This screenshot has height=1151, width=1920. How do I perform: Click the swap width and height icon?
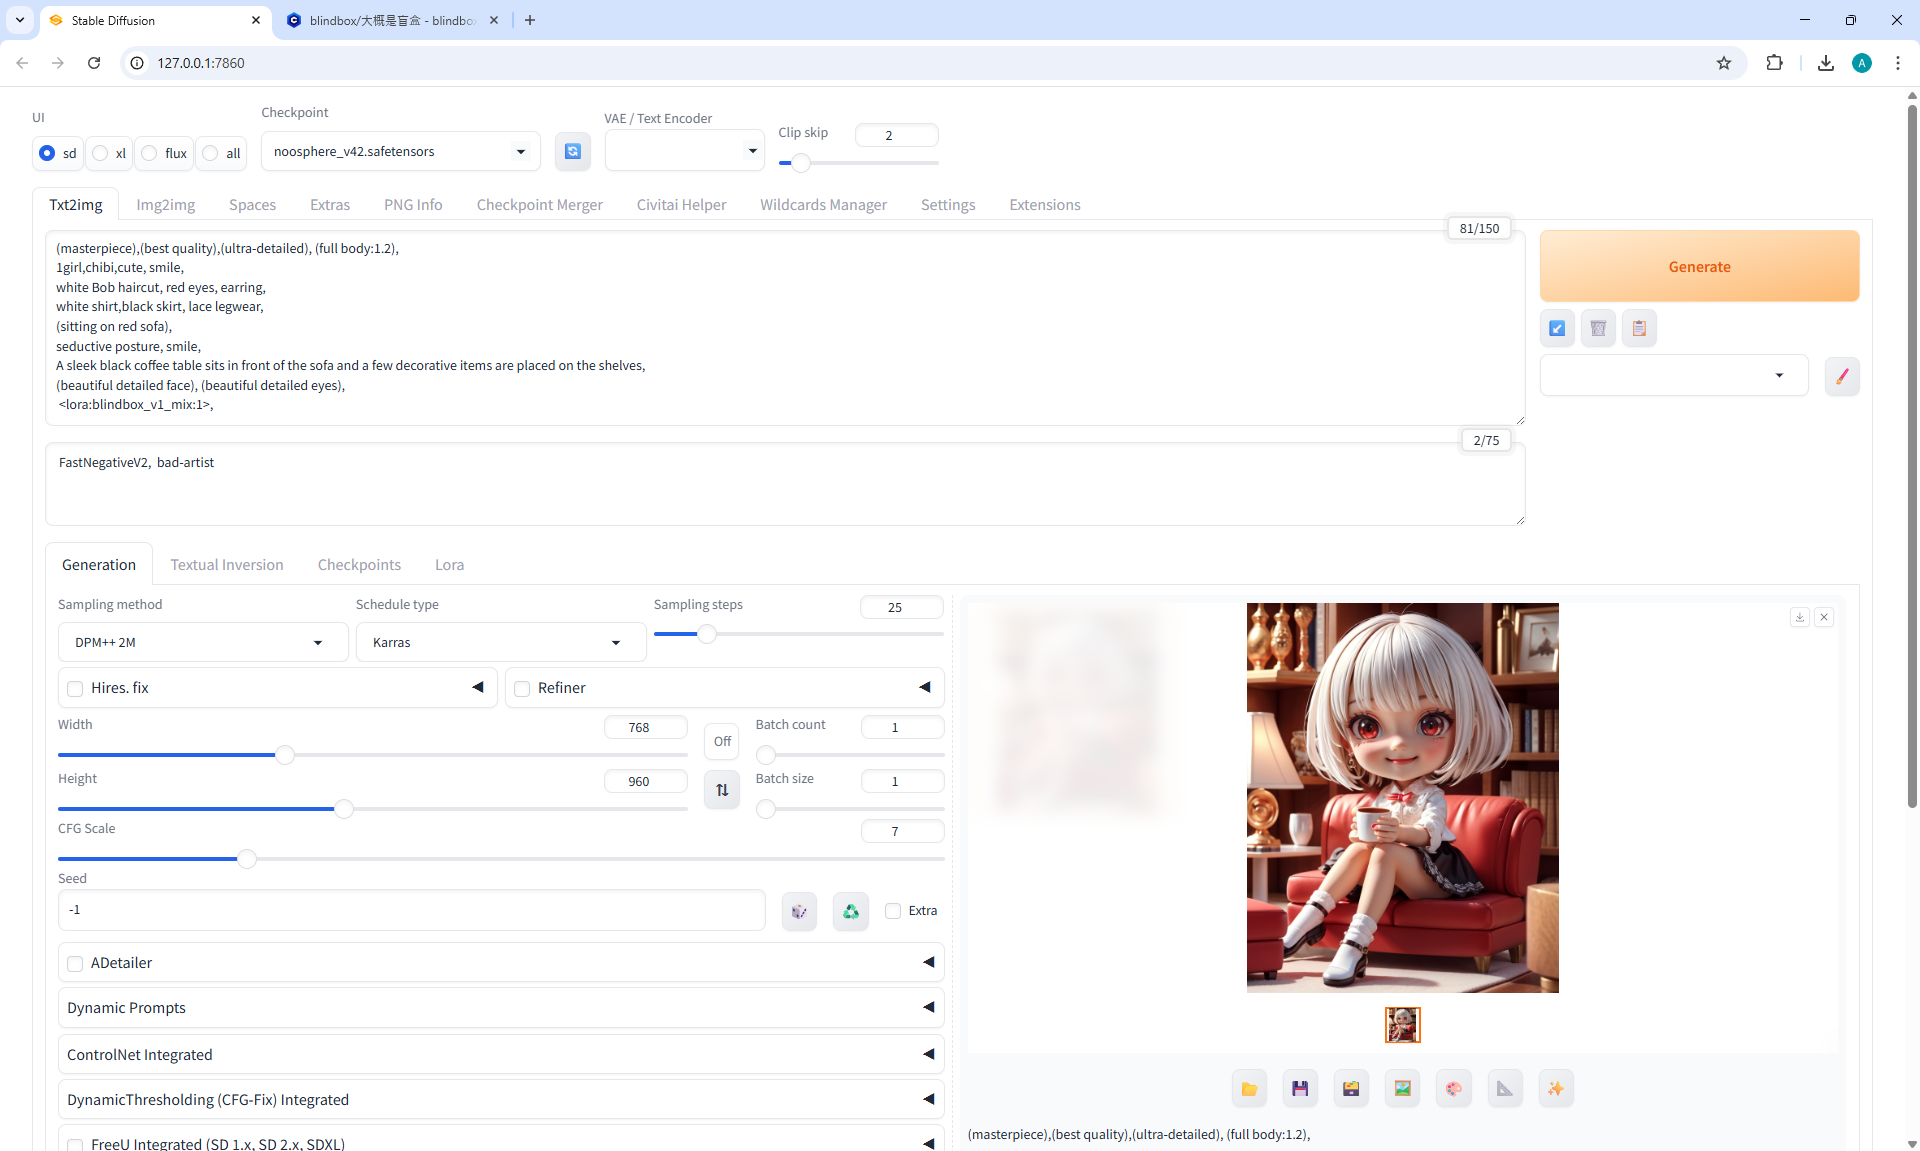(722, 790)
